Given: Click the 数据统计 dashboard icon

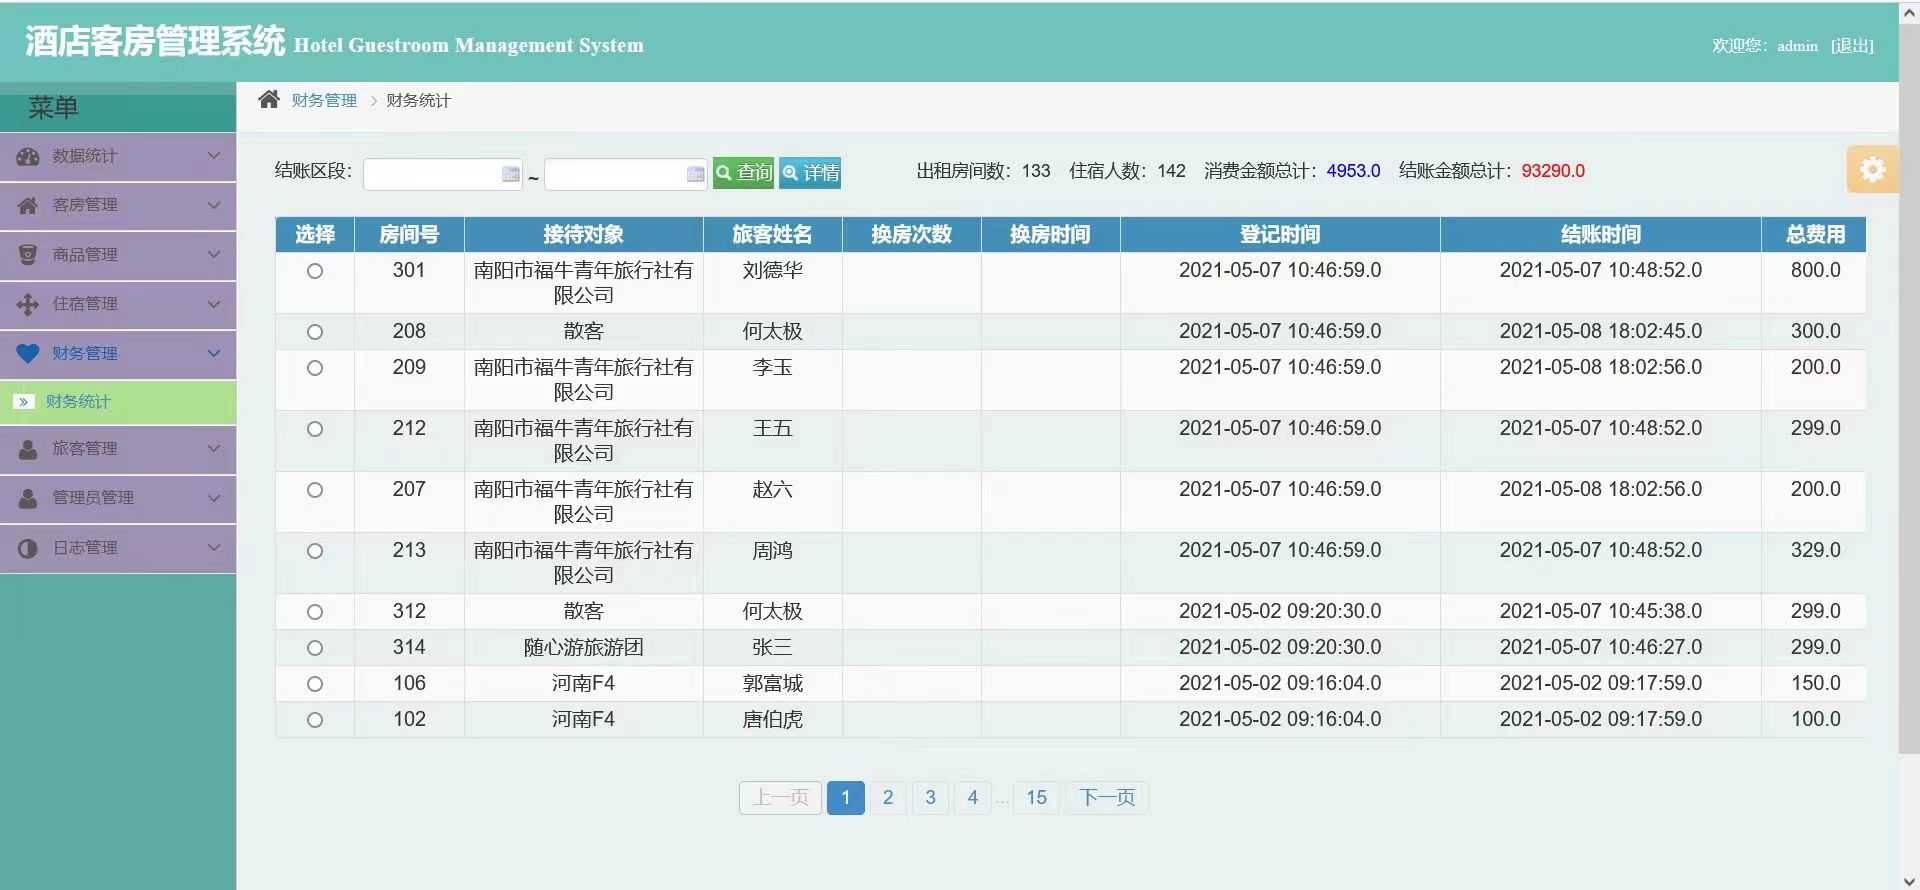Looking at the screenshot, I should tap(28, 156).
